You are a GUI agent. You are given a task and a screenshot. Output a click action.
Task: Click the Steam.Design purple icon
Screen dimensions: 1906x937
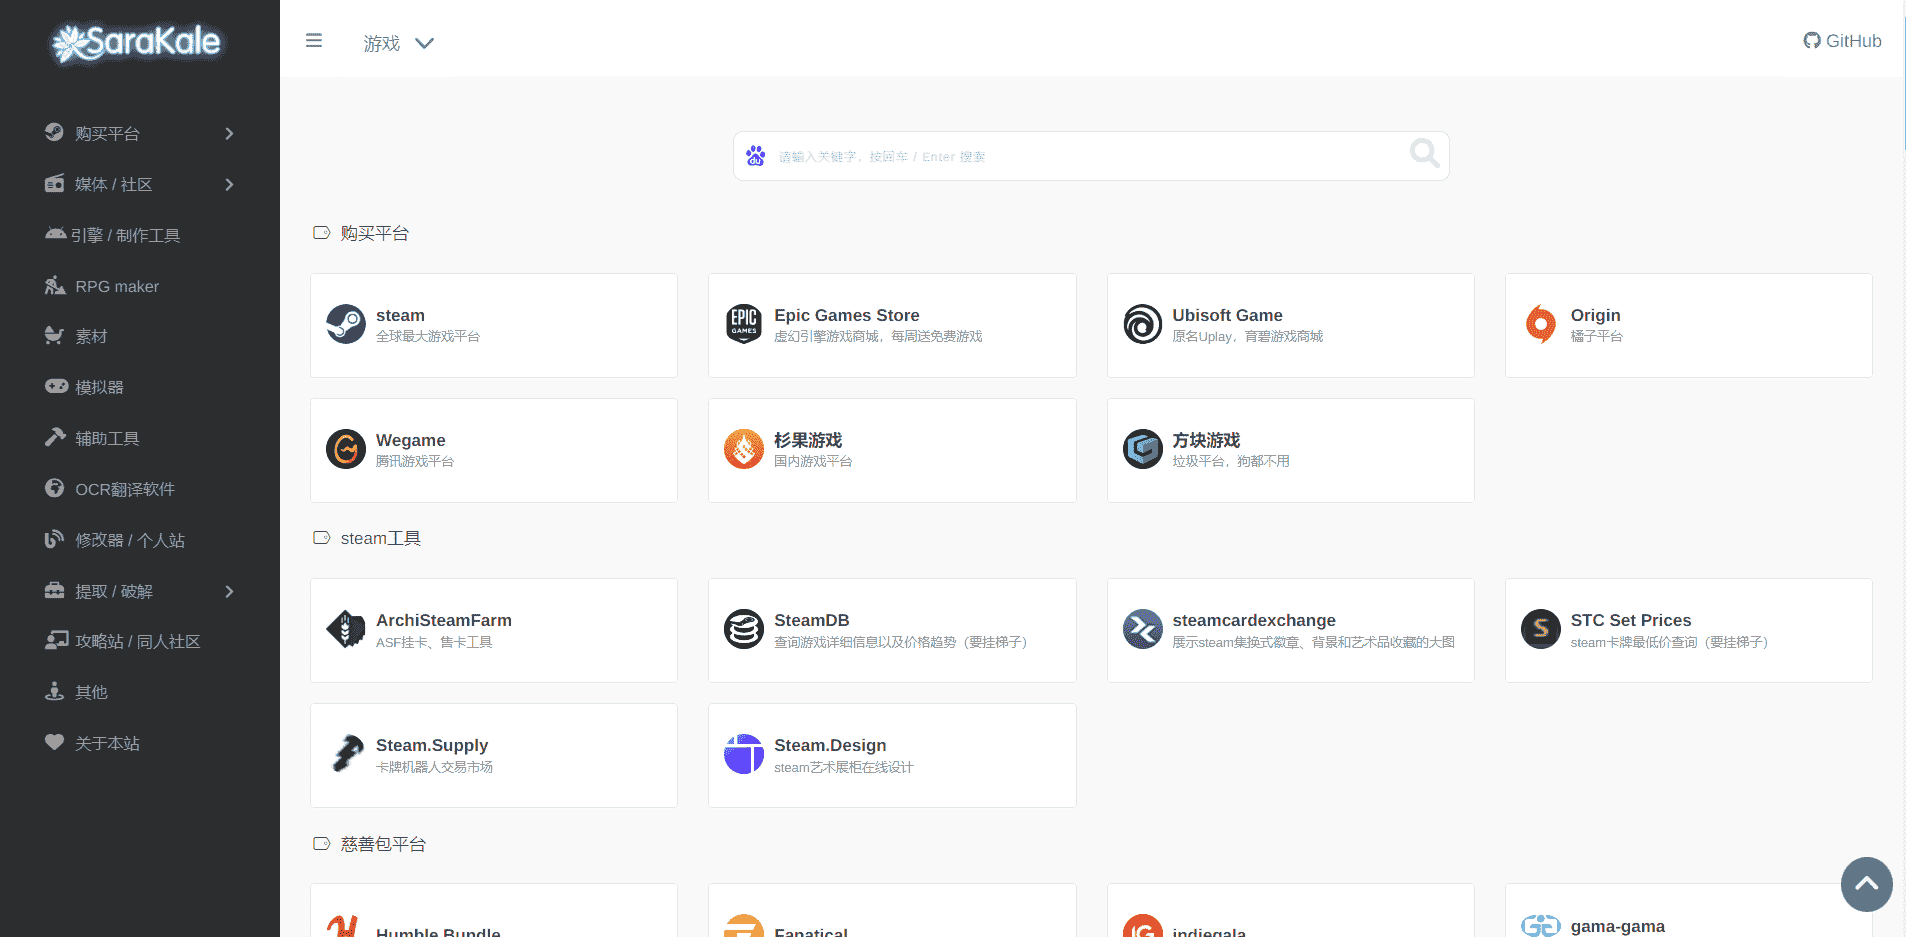tap(743, 754)
